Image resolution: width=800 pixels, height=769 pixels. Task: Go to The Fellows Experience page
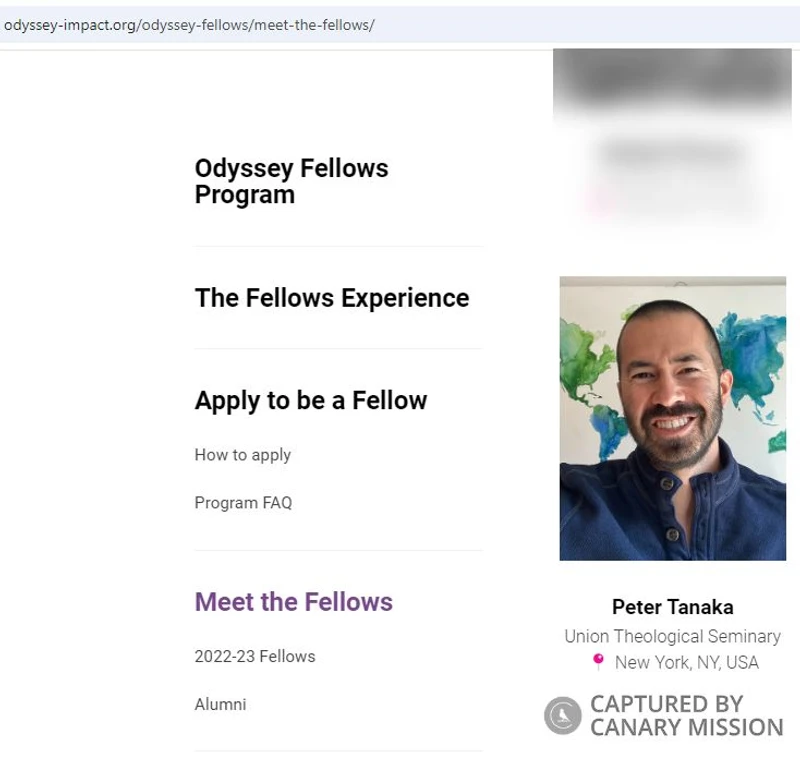[x=331, y=298]
